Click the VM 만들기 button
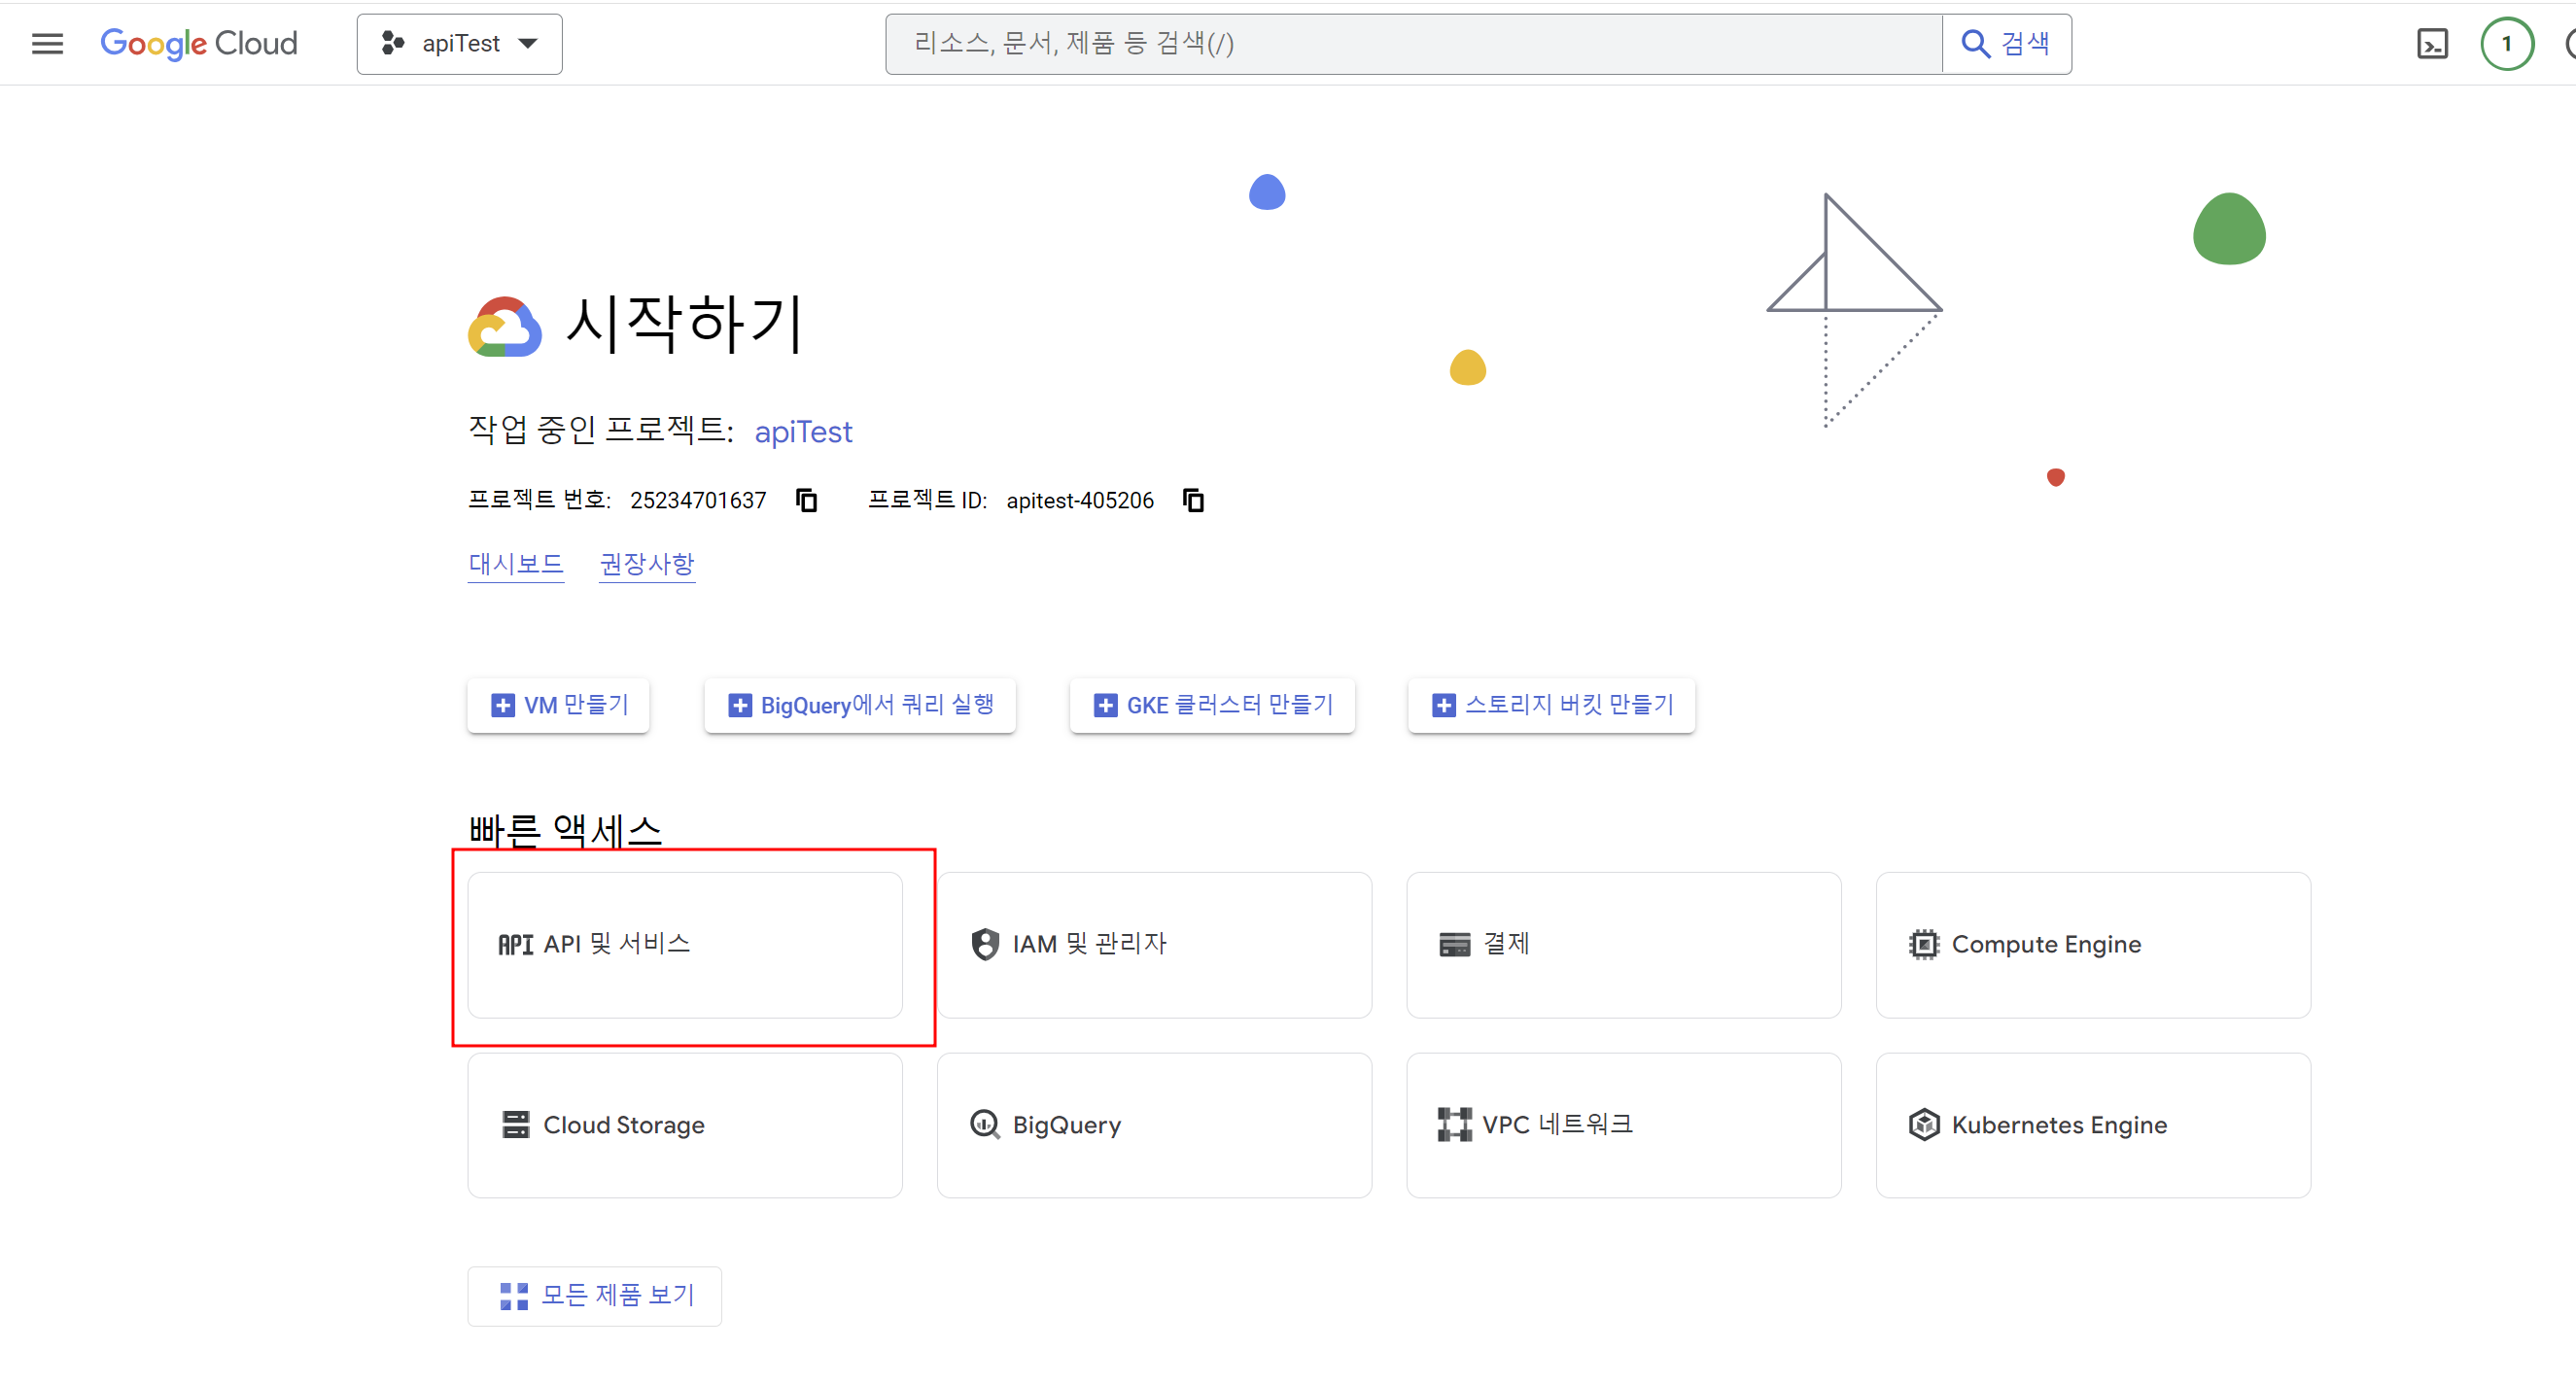Viewport: 2576px width, 1385px height. (x=559, y=705)
